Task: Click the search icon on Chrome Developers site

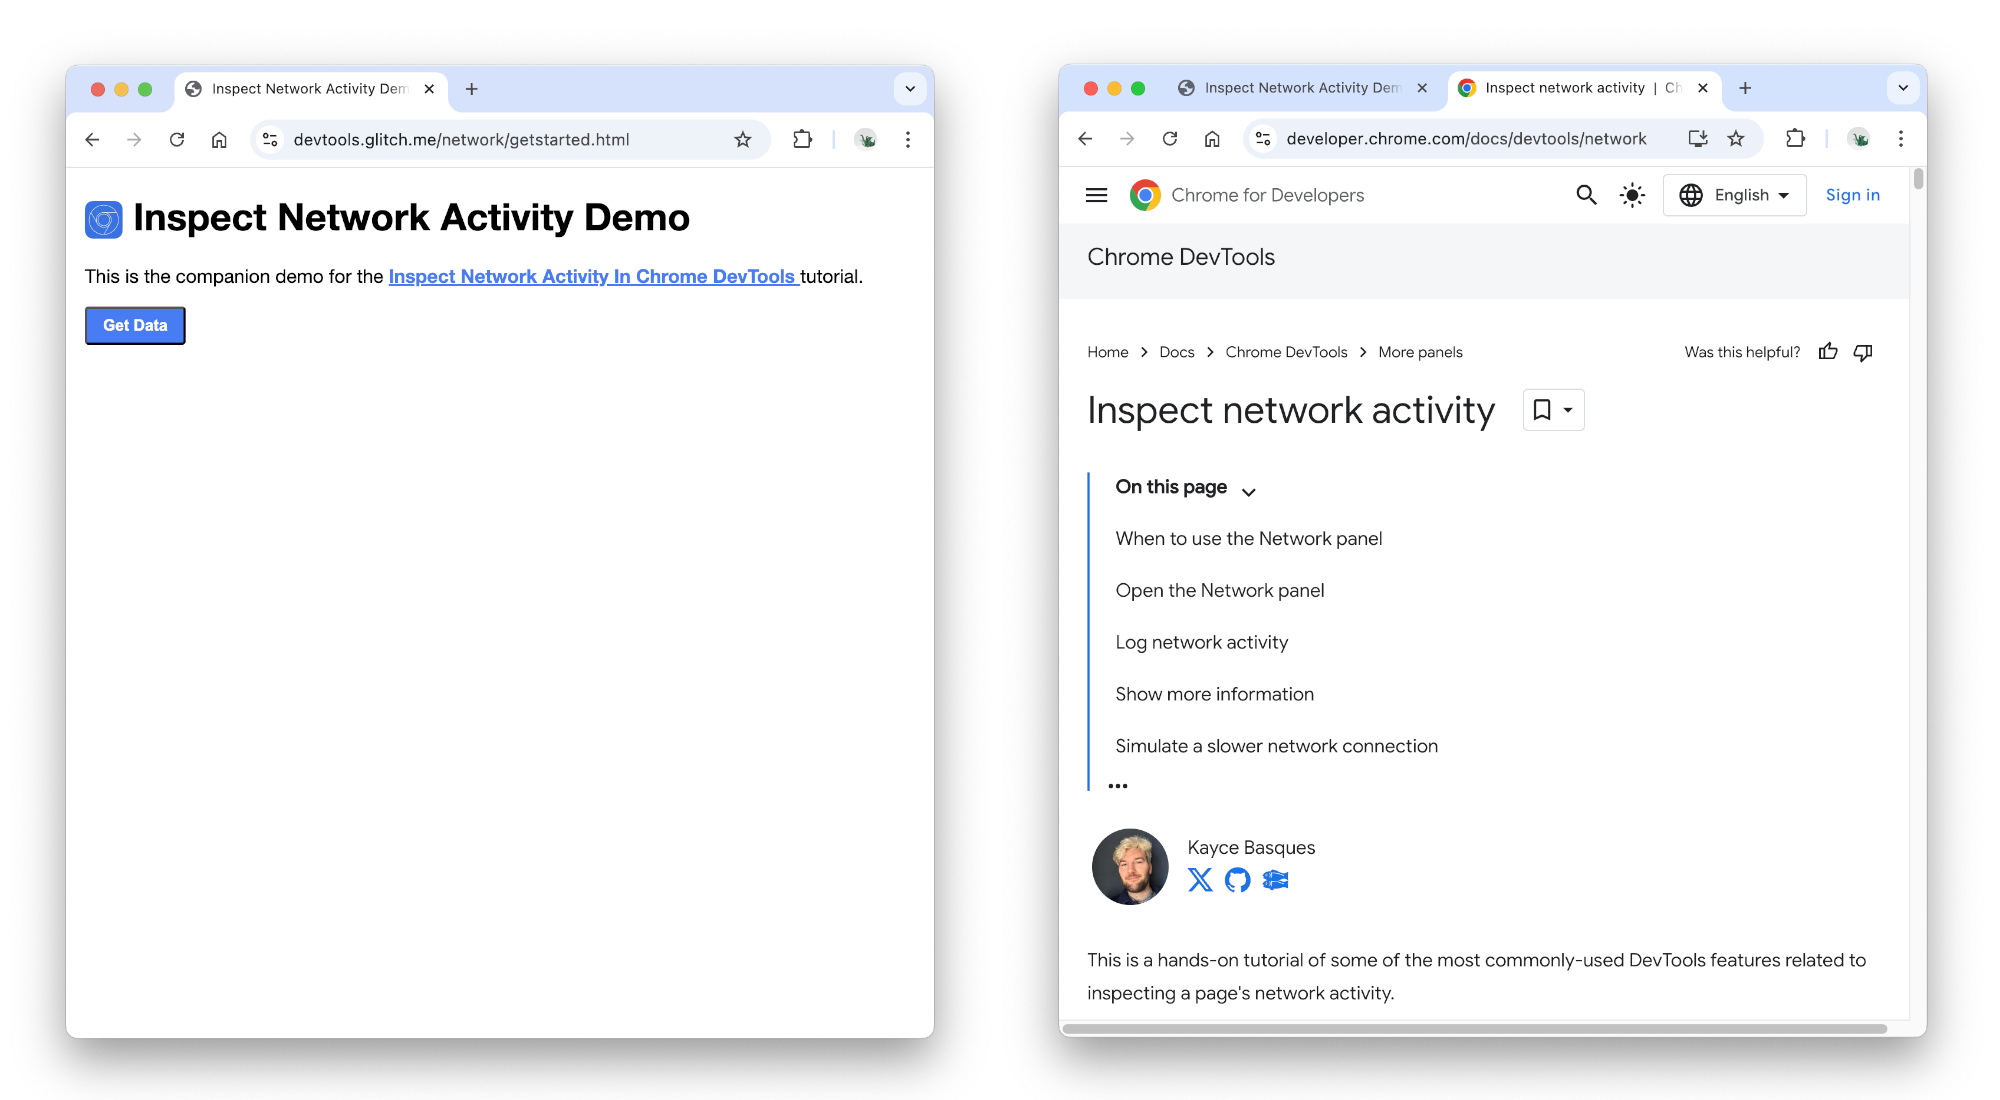Action: pos(1586,194)
